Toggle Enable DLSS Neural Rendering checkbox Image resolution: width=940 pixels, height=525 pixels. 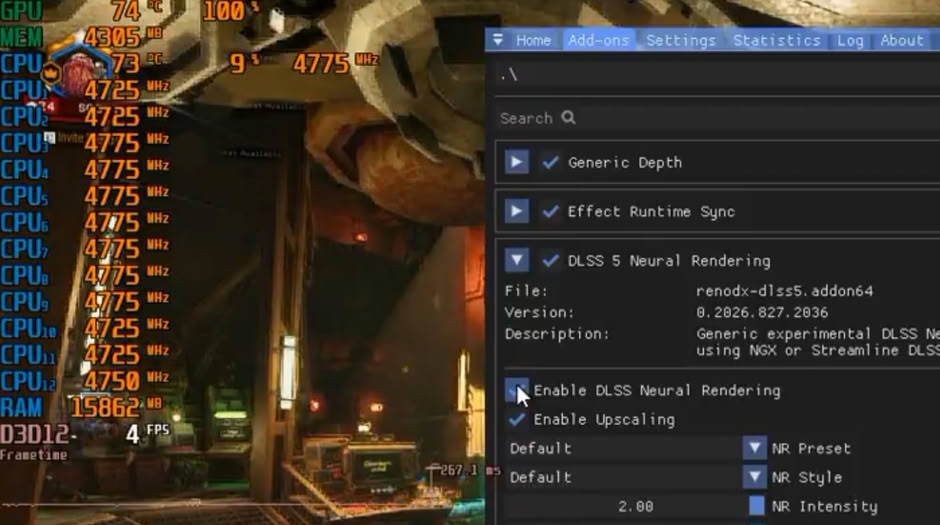(516, 390)
